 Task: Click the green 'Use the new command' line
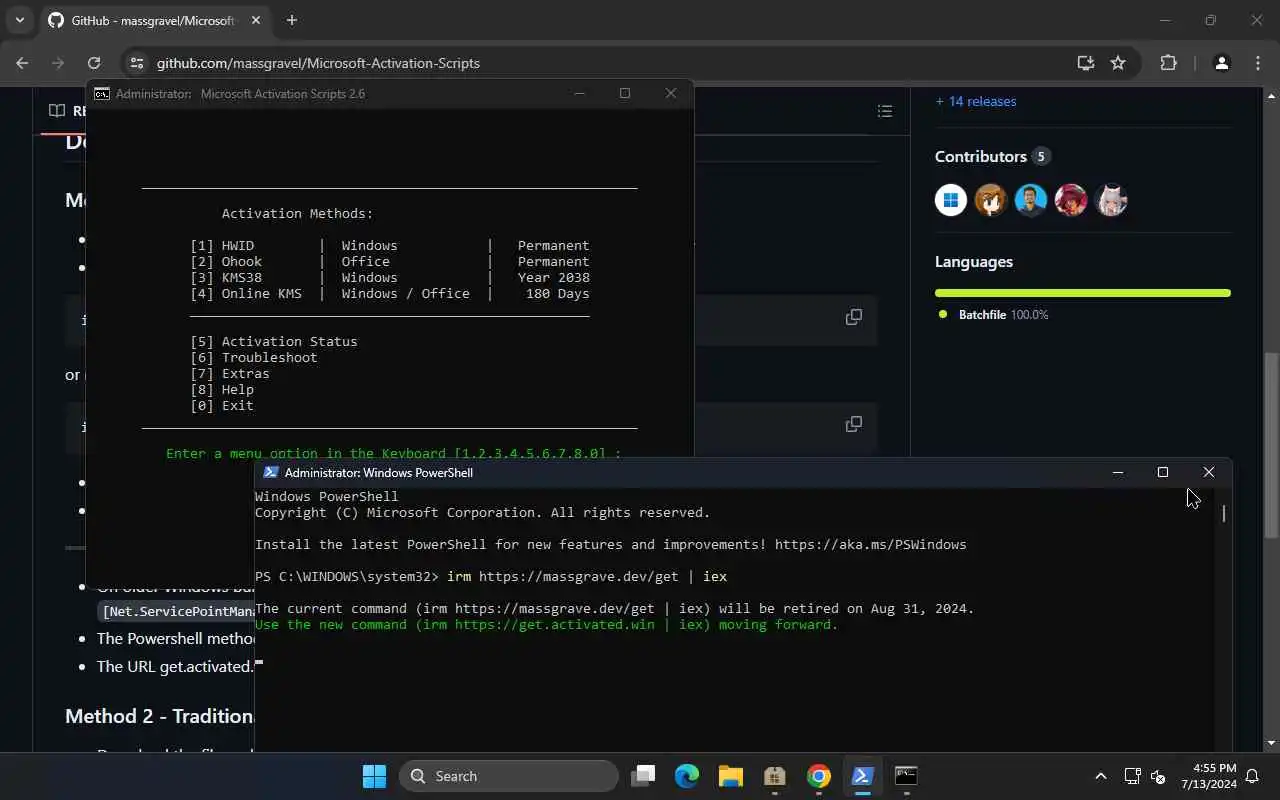(546, 624)
